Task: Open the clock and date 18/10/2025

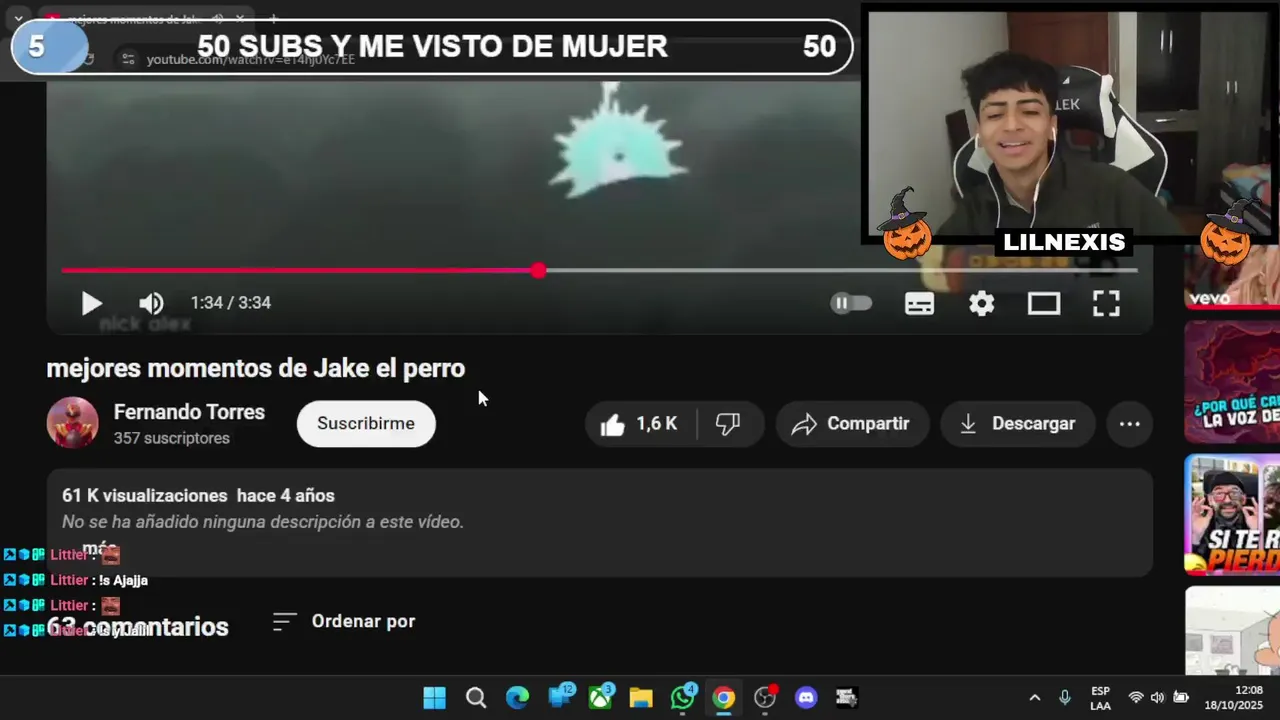Action: pos(1233,698)
